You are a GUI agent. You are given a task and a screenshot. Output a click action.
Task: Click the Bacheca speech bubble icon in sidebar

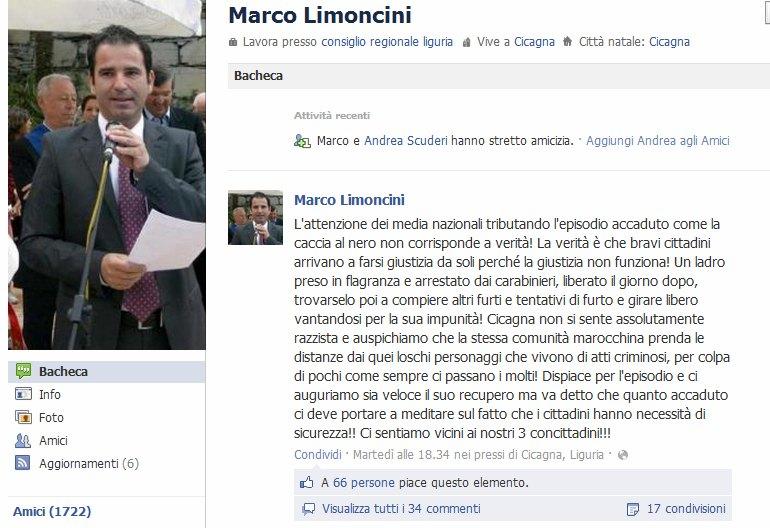click(x=23, y=371)
